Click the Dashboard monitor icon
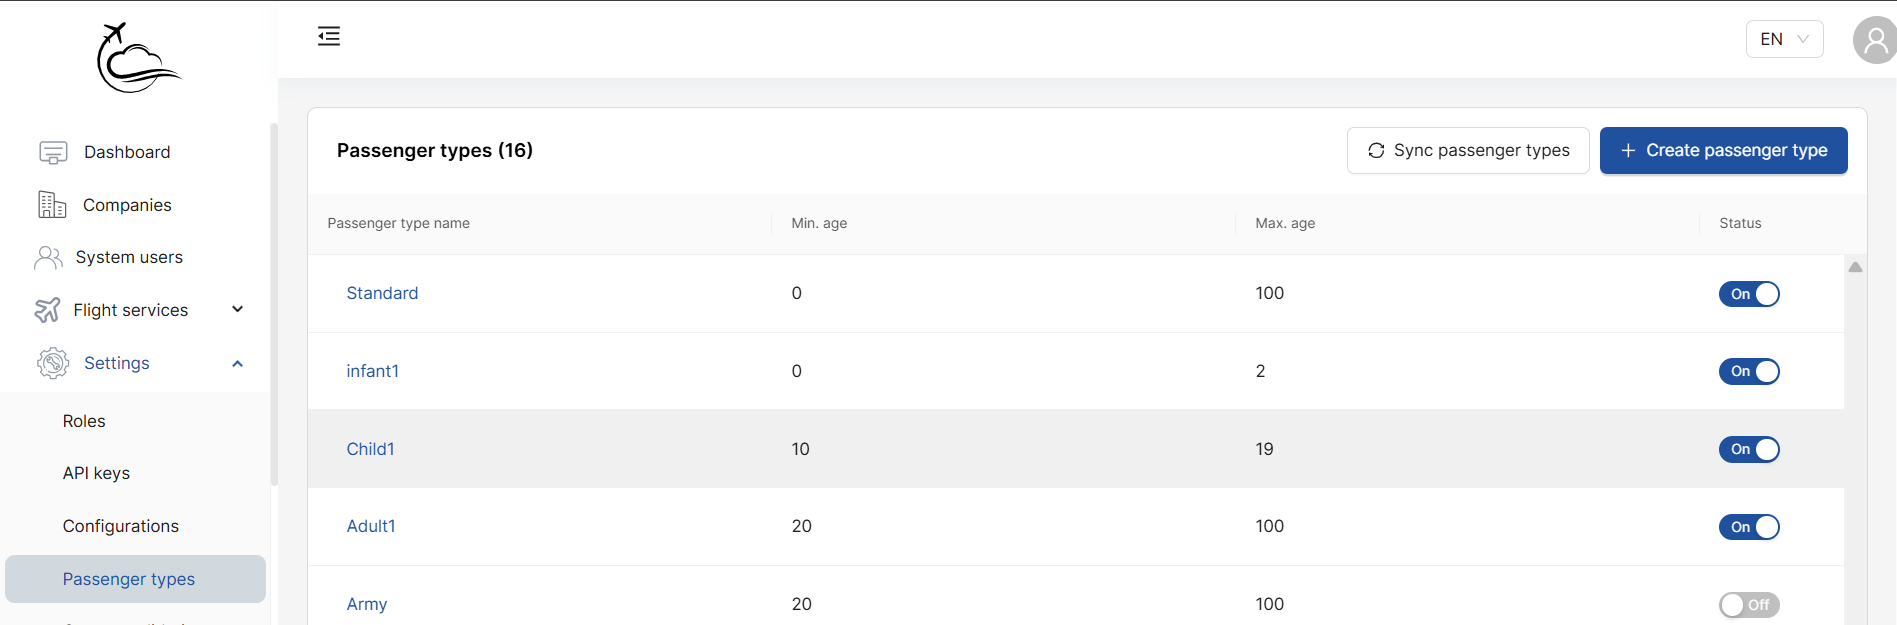This screenshot has height=625, width=1897. pyautogui.click(x=53, y=152)
